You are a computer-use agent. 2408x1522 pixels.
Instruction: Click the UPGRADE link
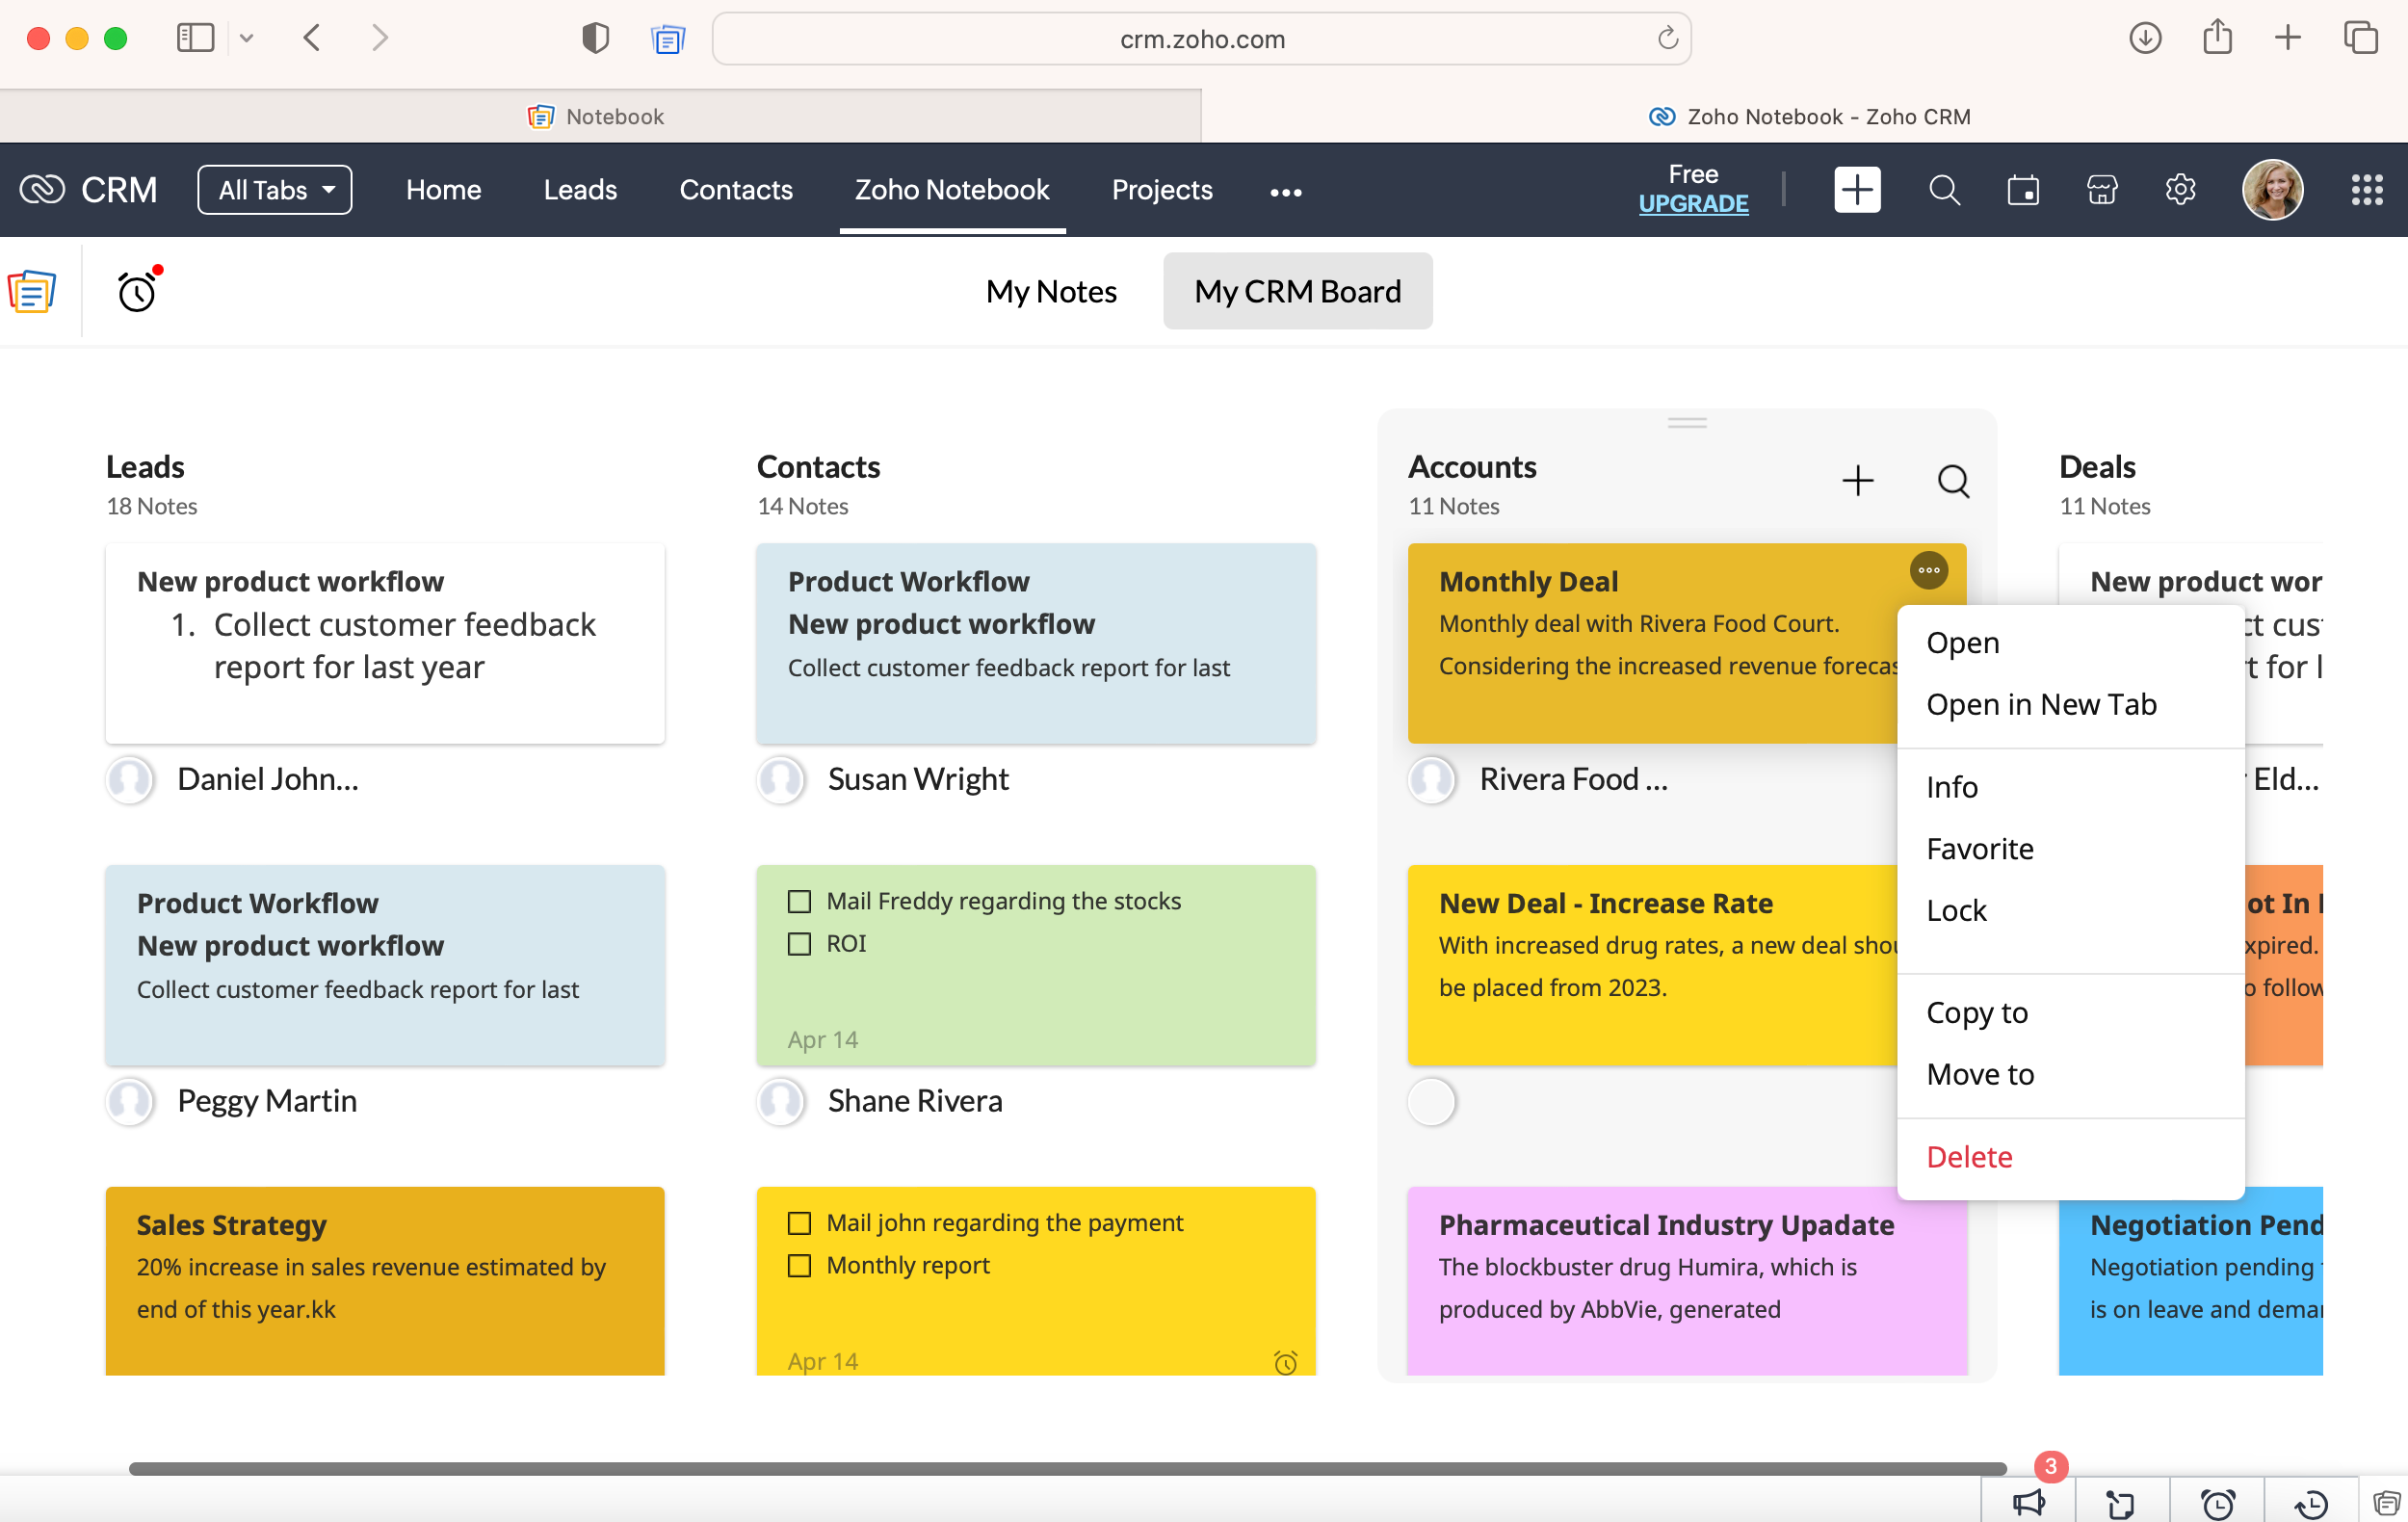coord(1693,203)
